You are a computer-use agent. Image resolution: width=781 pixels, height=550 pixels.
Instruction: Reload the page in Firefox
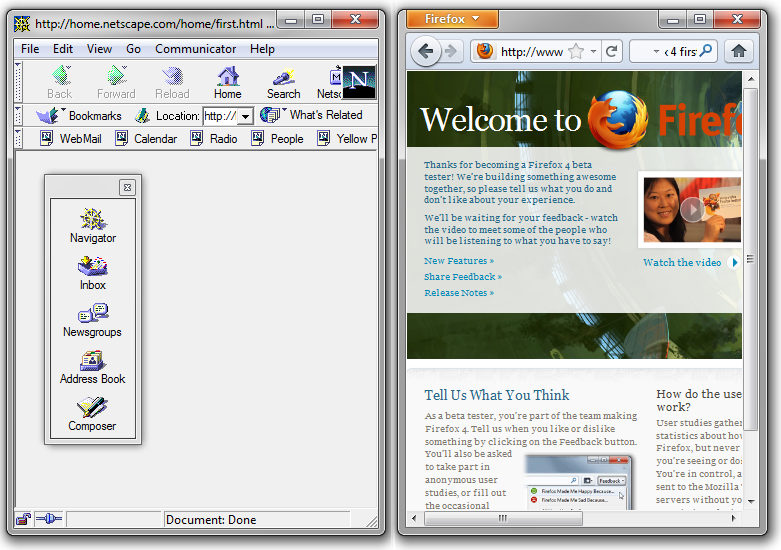click(x=612, y=51)
